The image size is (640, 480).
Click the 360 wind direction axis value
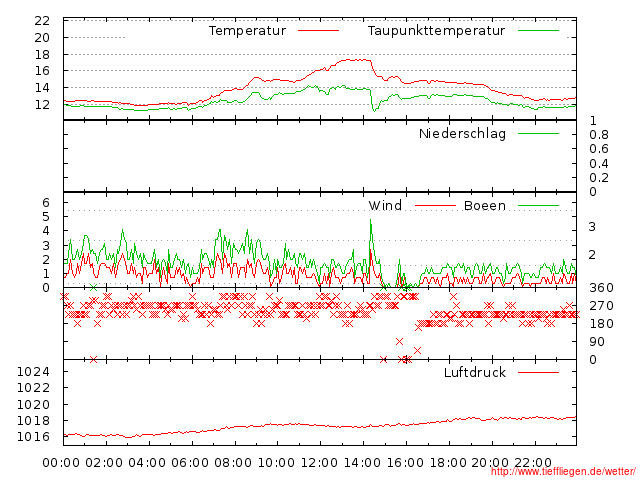click(601, 288)
